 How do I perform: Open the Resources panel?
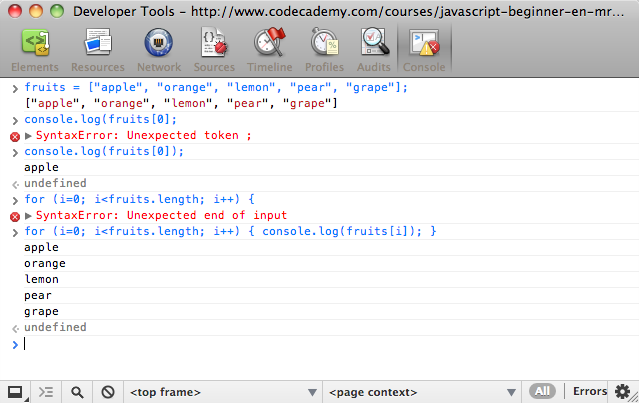click(97, 49)
